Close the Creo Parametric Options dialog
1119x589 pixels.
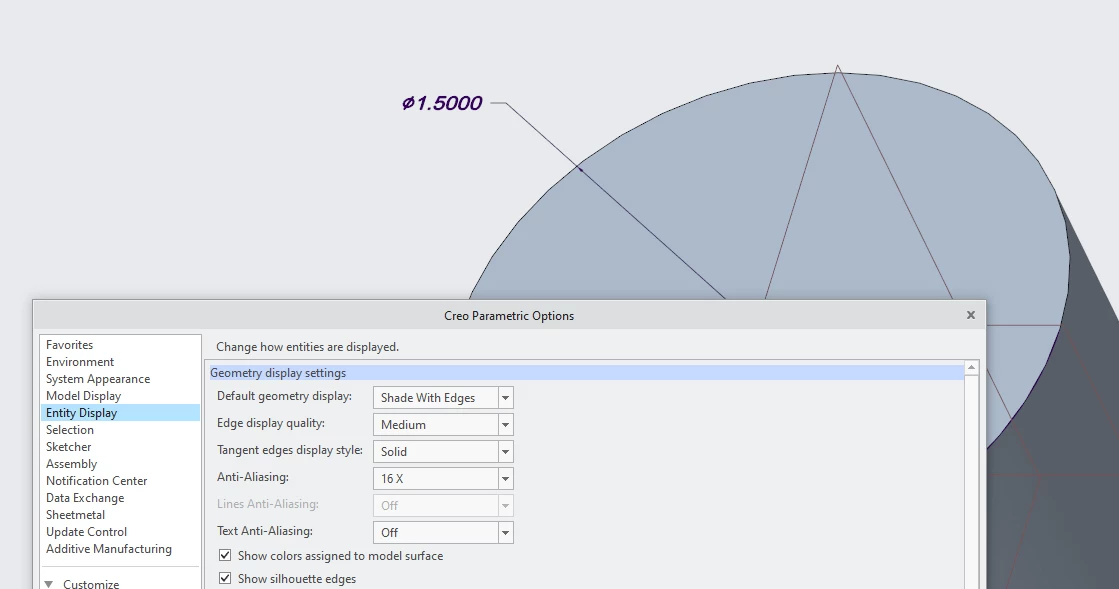pos(971,315)
